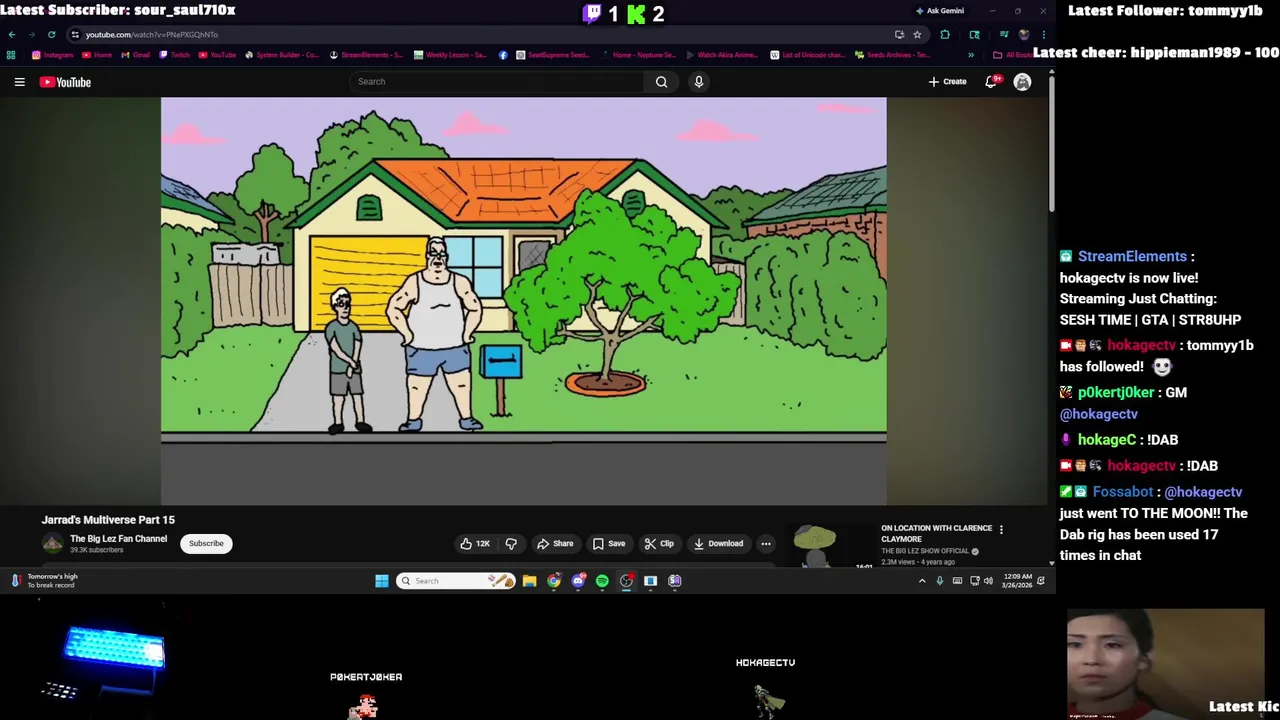Dislike the Jarrad's Multiverse video
Image resolution: width=1280 pixels, height=720 pixels.
click(511, 544)
